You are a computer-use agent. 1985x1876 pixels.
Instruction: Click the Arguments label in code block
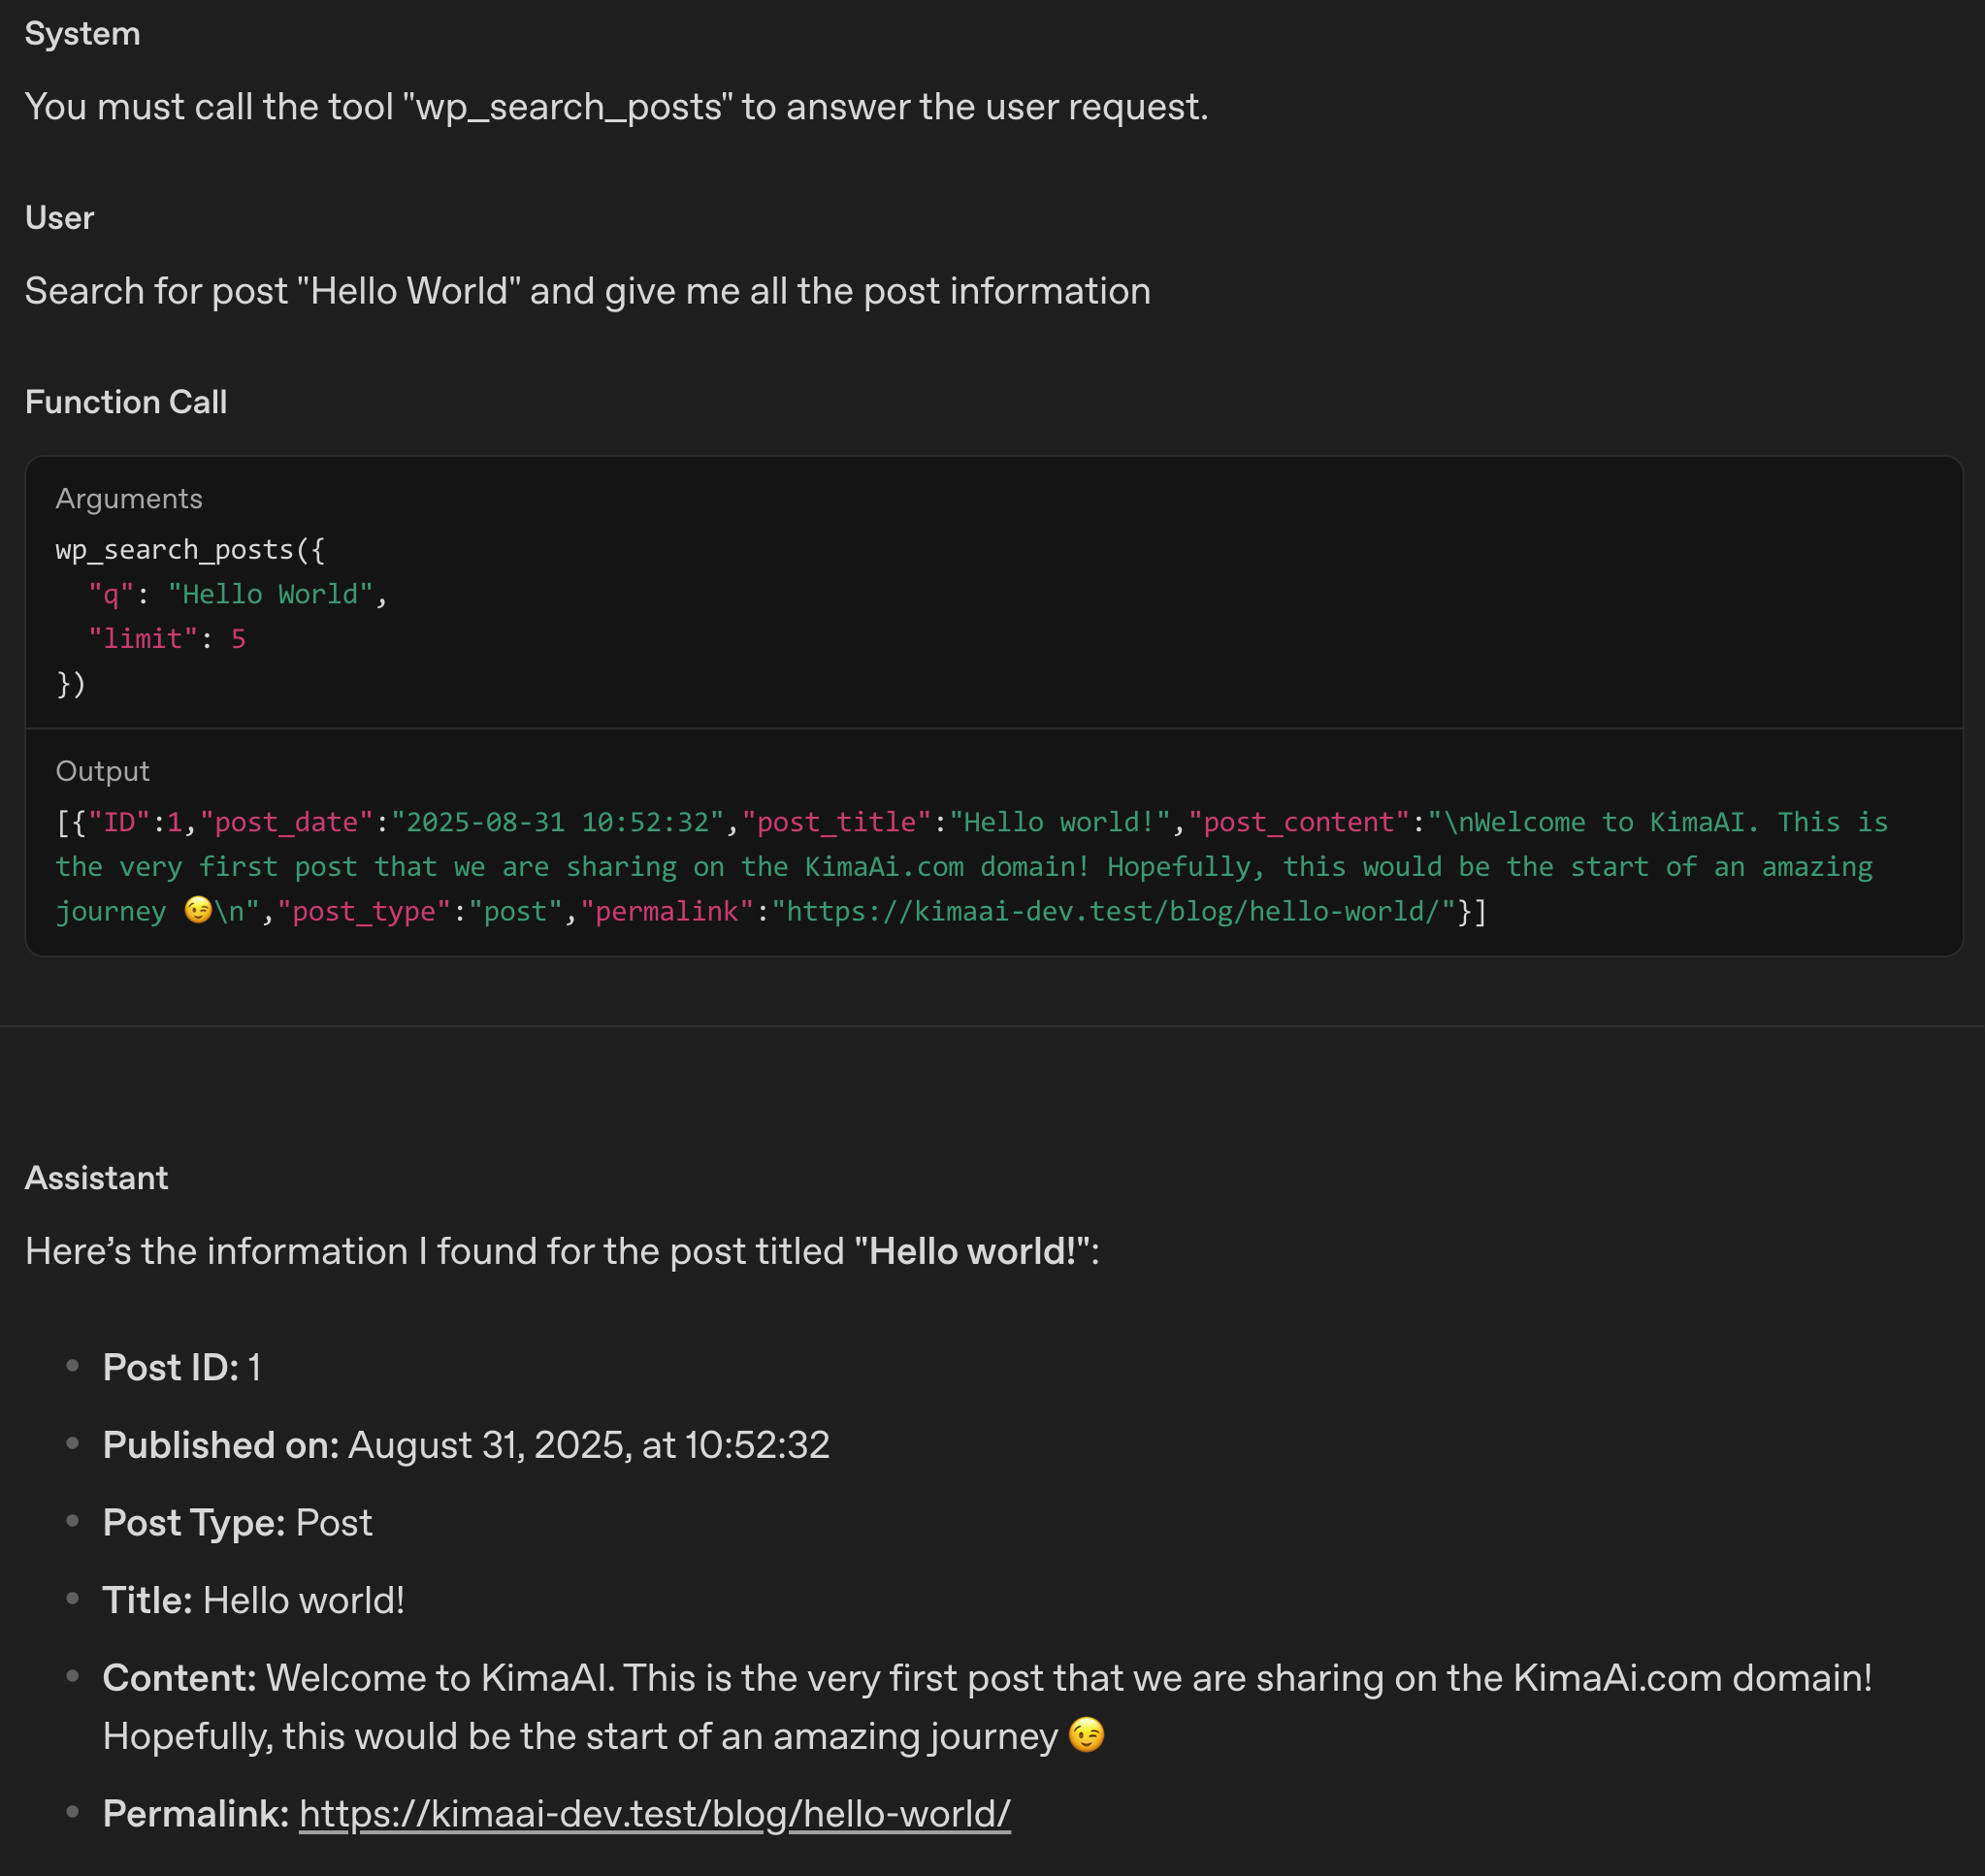129,499
